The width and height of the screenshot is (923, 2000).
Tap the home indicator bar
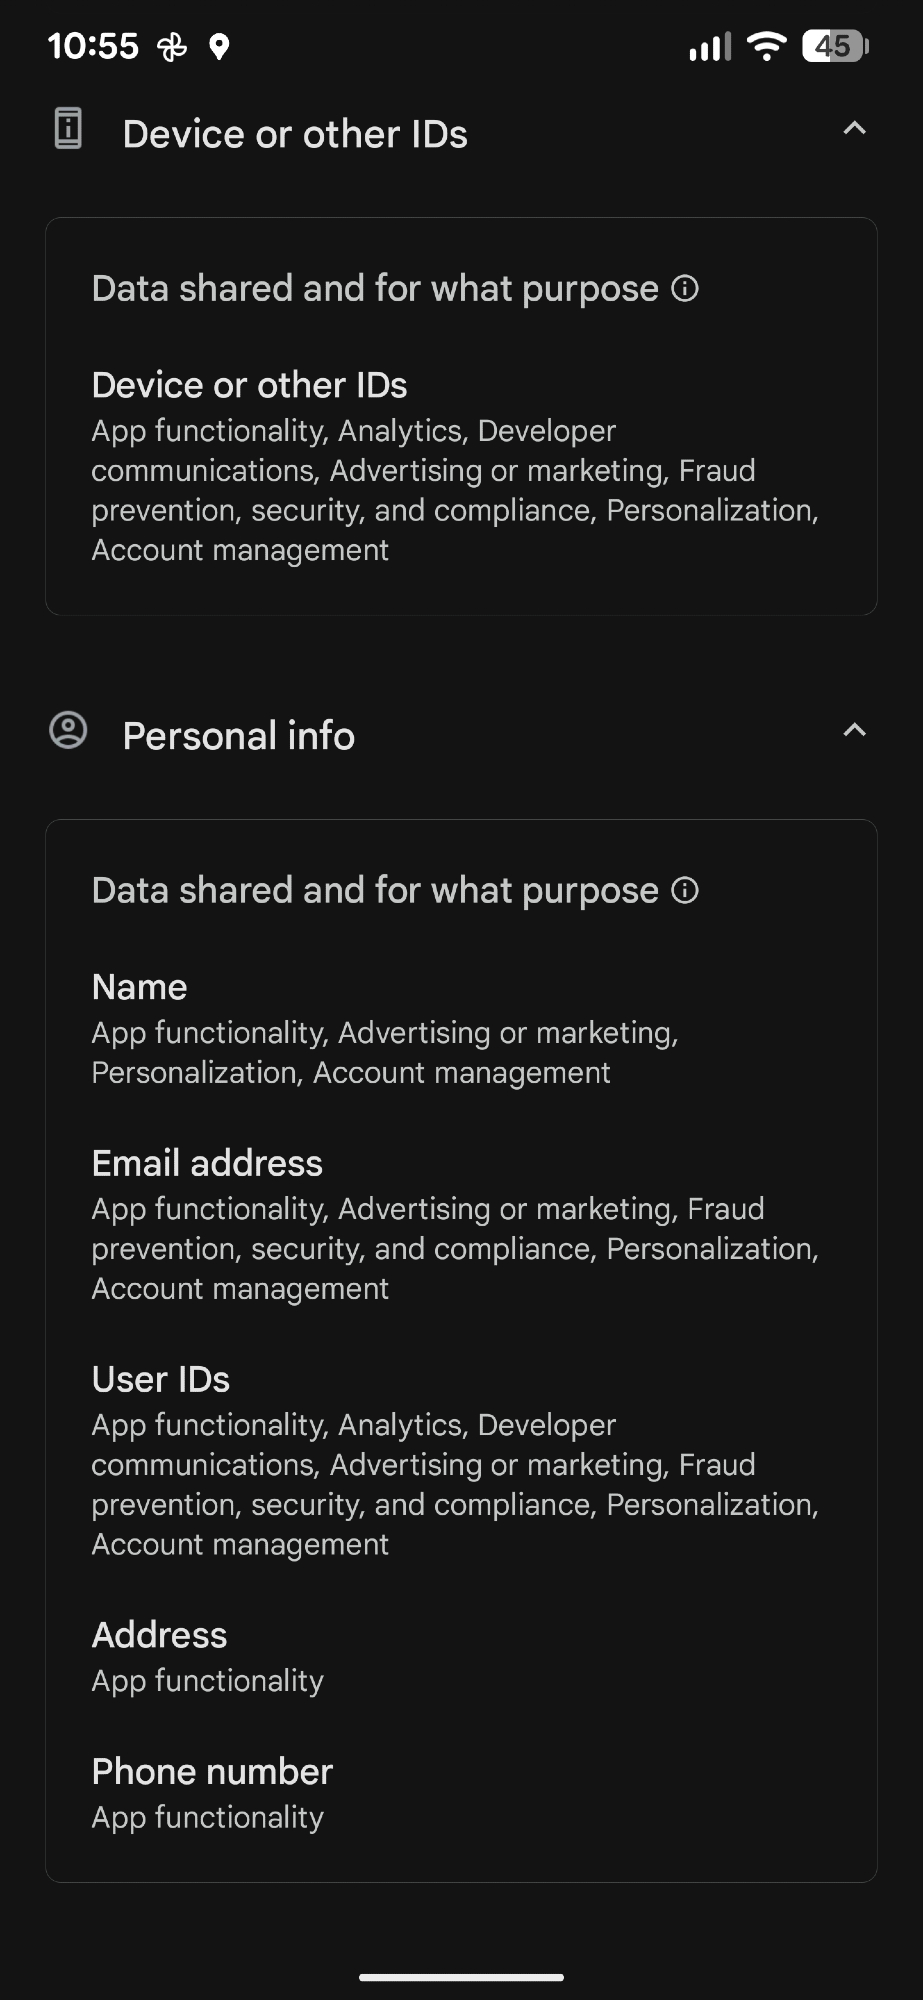click(x=461, y=1977)
